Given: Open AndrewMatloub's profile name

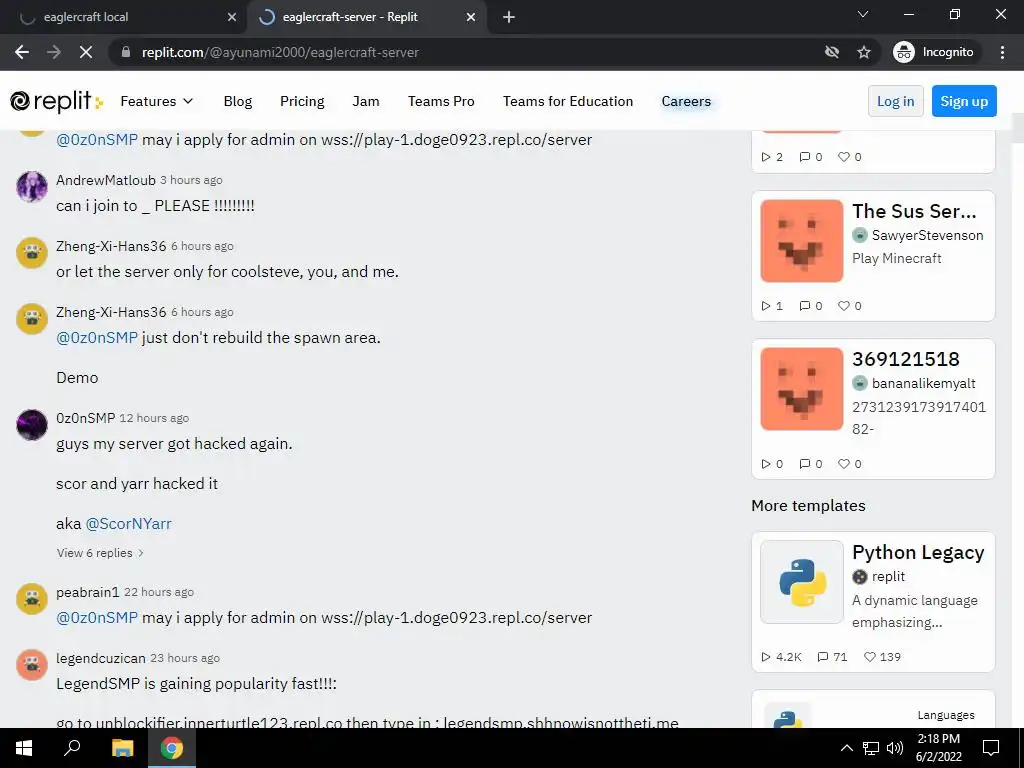Looking at the screenshot, I should point(106,180).
